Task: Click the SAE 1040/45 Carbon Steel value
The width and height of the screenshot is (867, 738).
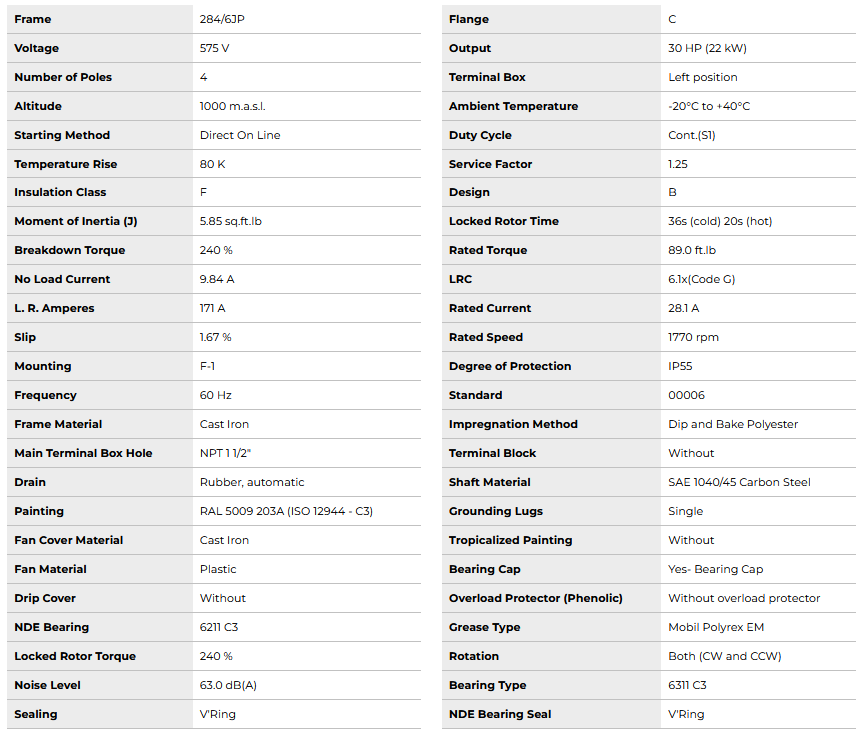Action: tap(739, 482)
